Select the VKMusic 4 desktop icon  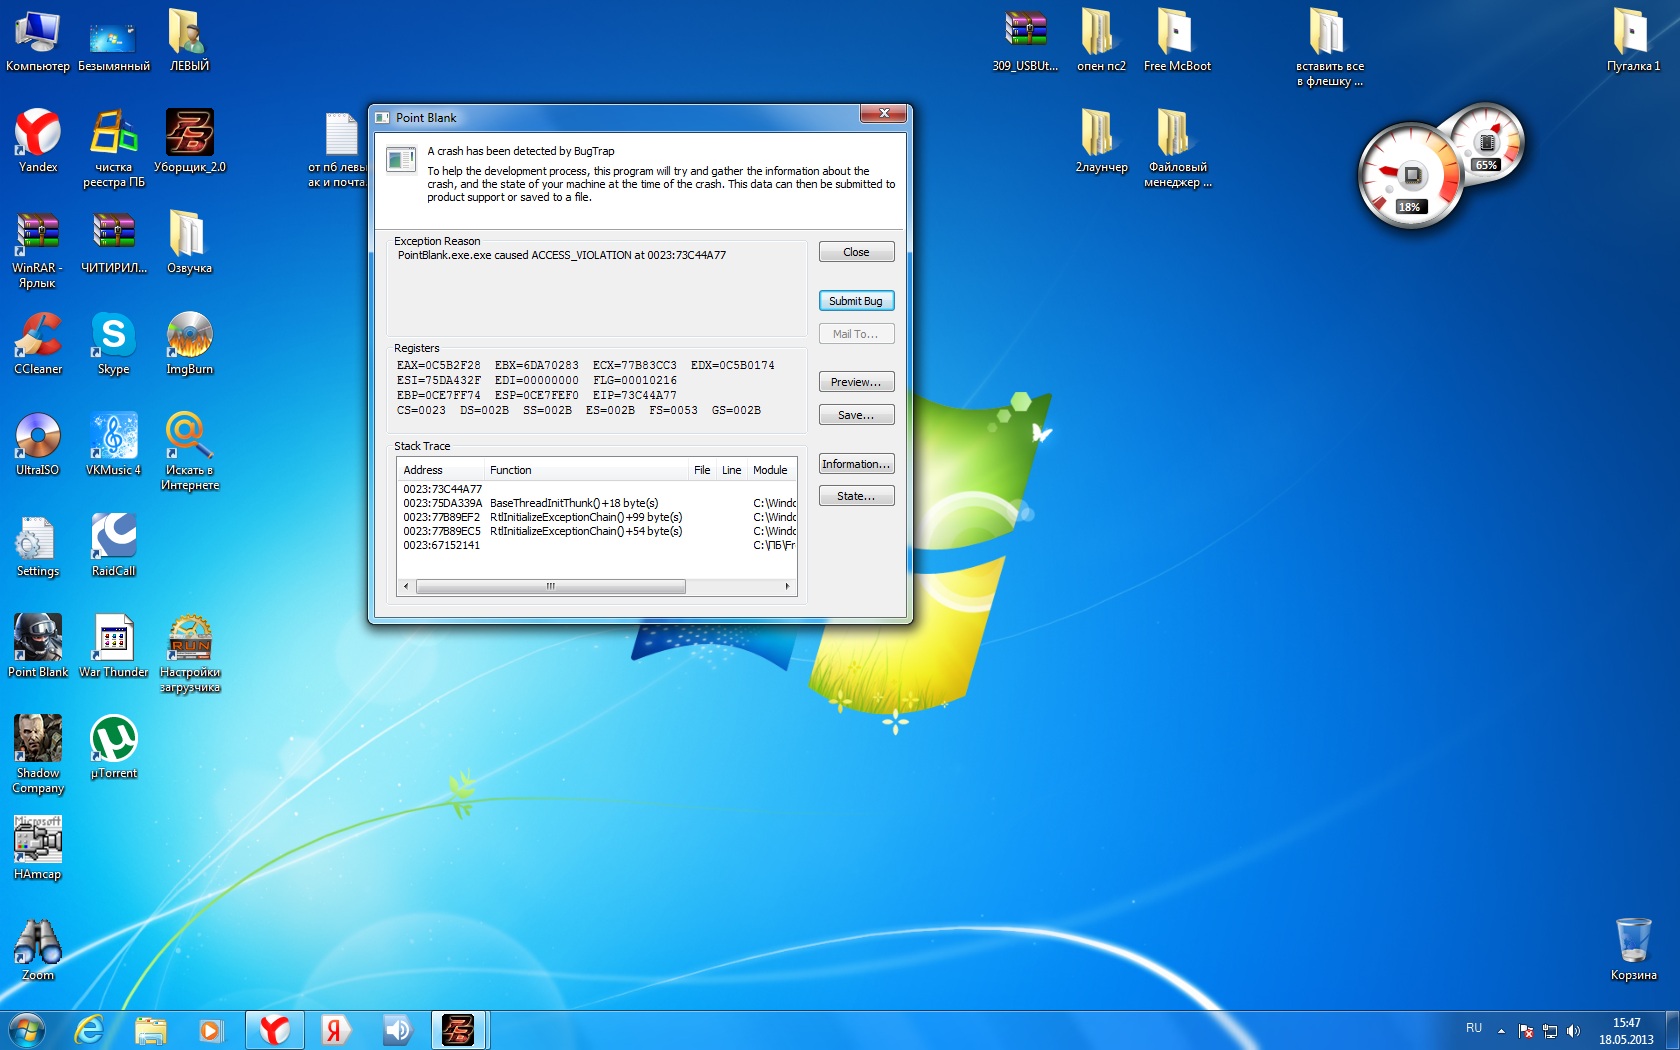113,444
